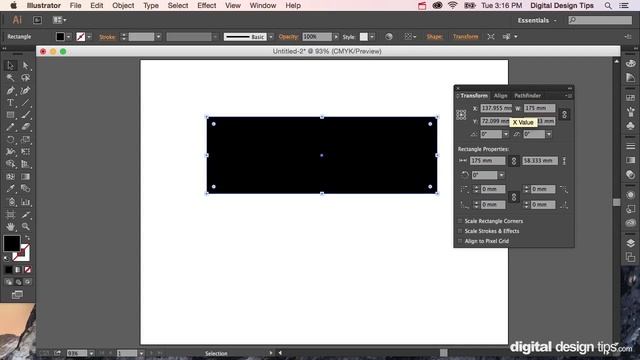Select the Artboard tool

pyautogui.click(x=10, y=214)
